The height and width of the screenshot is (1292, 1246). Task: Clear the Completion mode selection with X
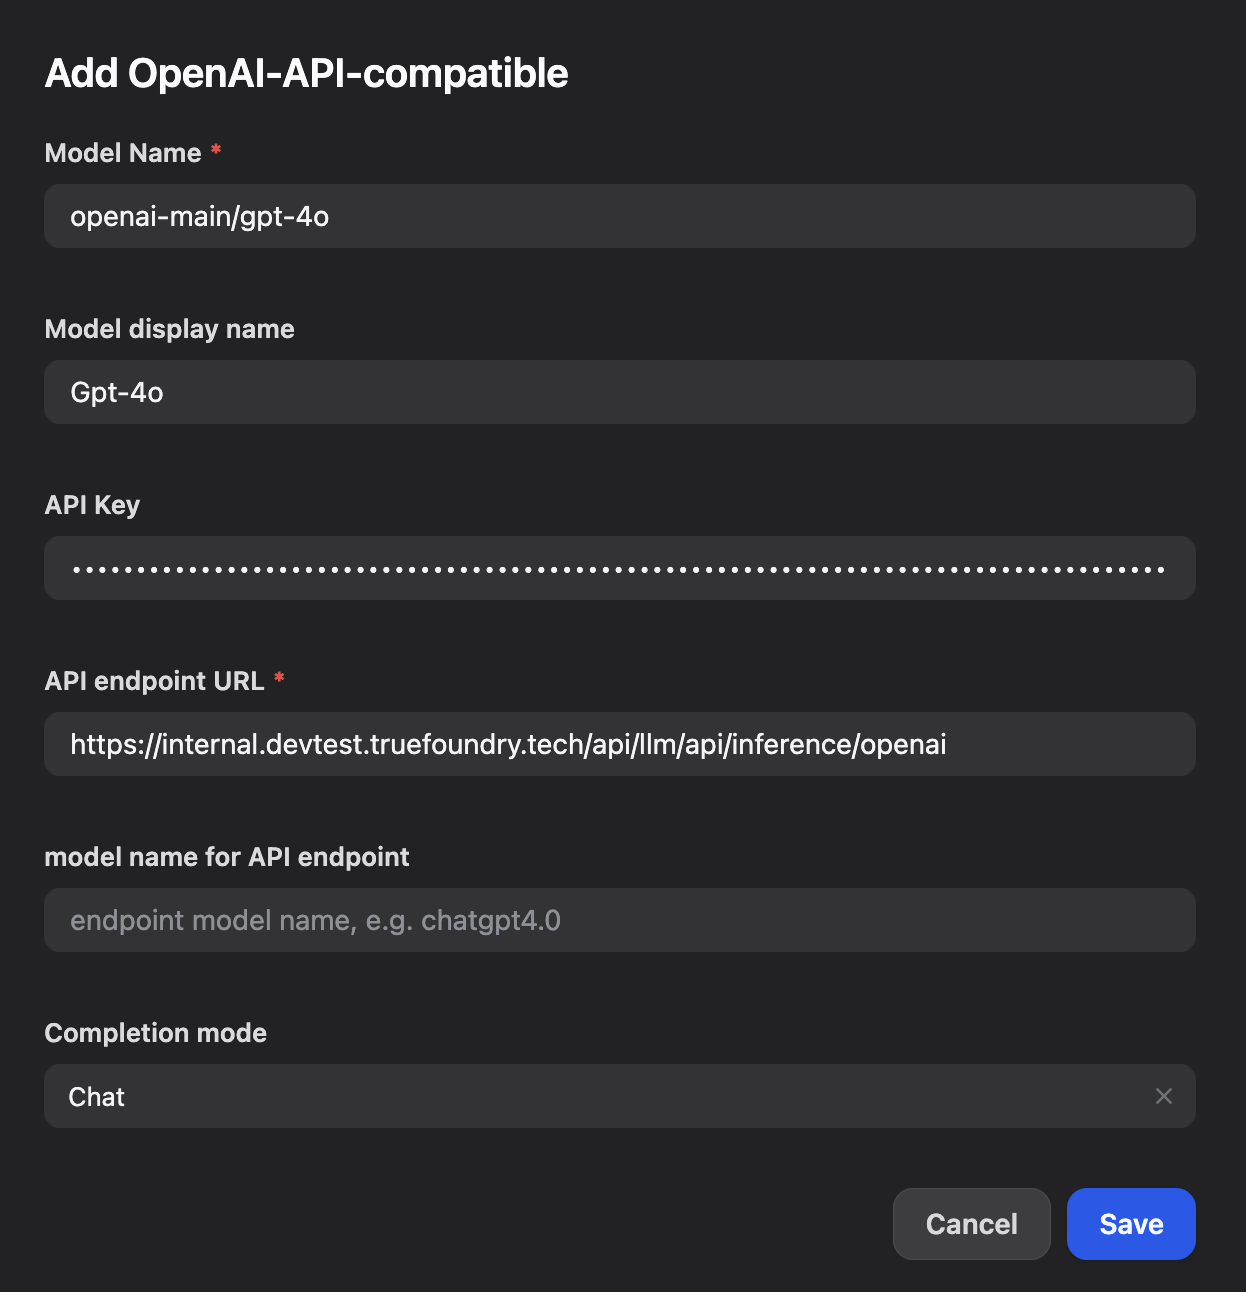(x=1163, y=1096)
